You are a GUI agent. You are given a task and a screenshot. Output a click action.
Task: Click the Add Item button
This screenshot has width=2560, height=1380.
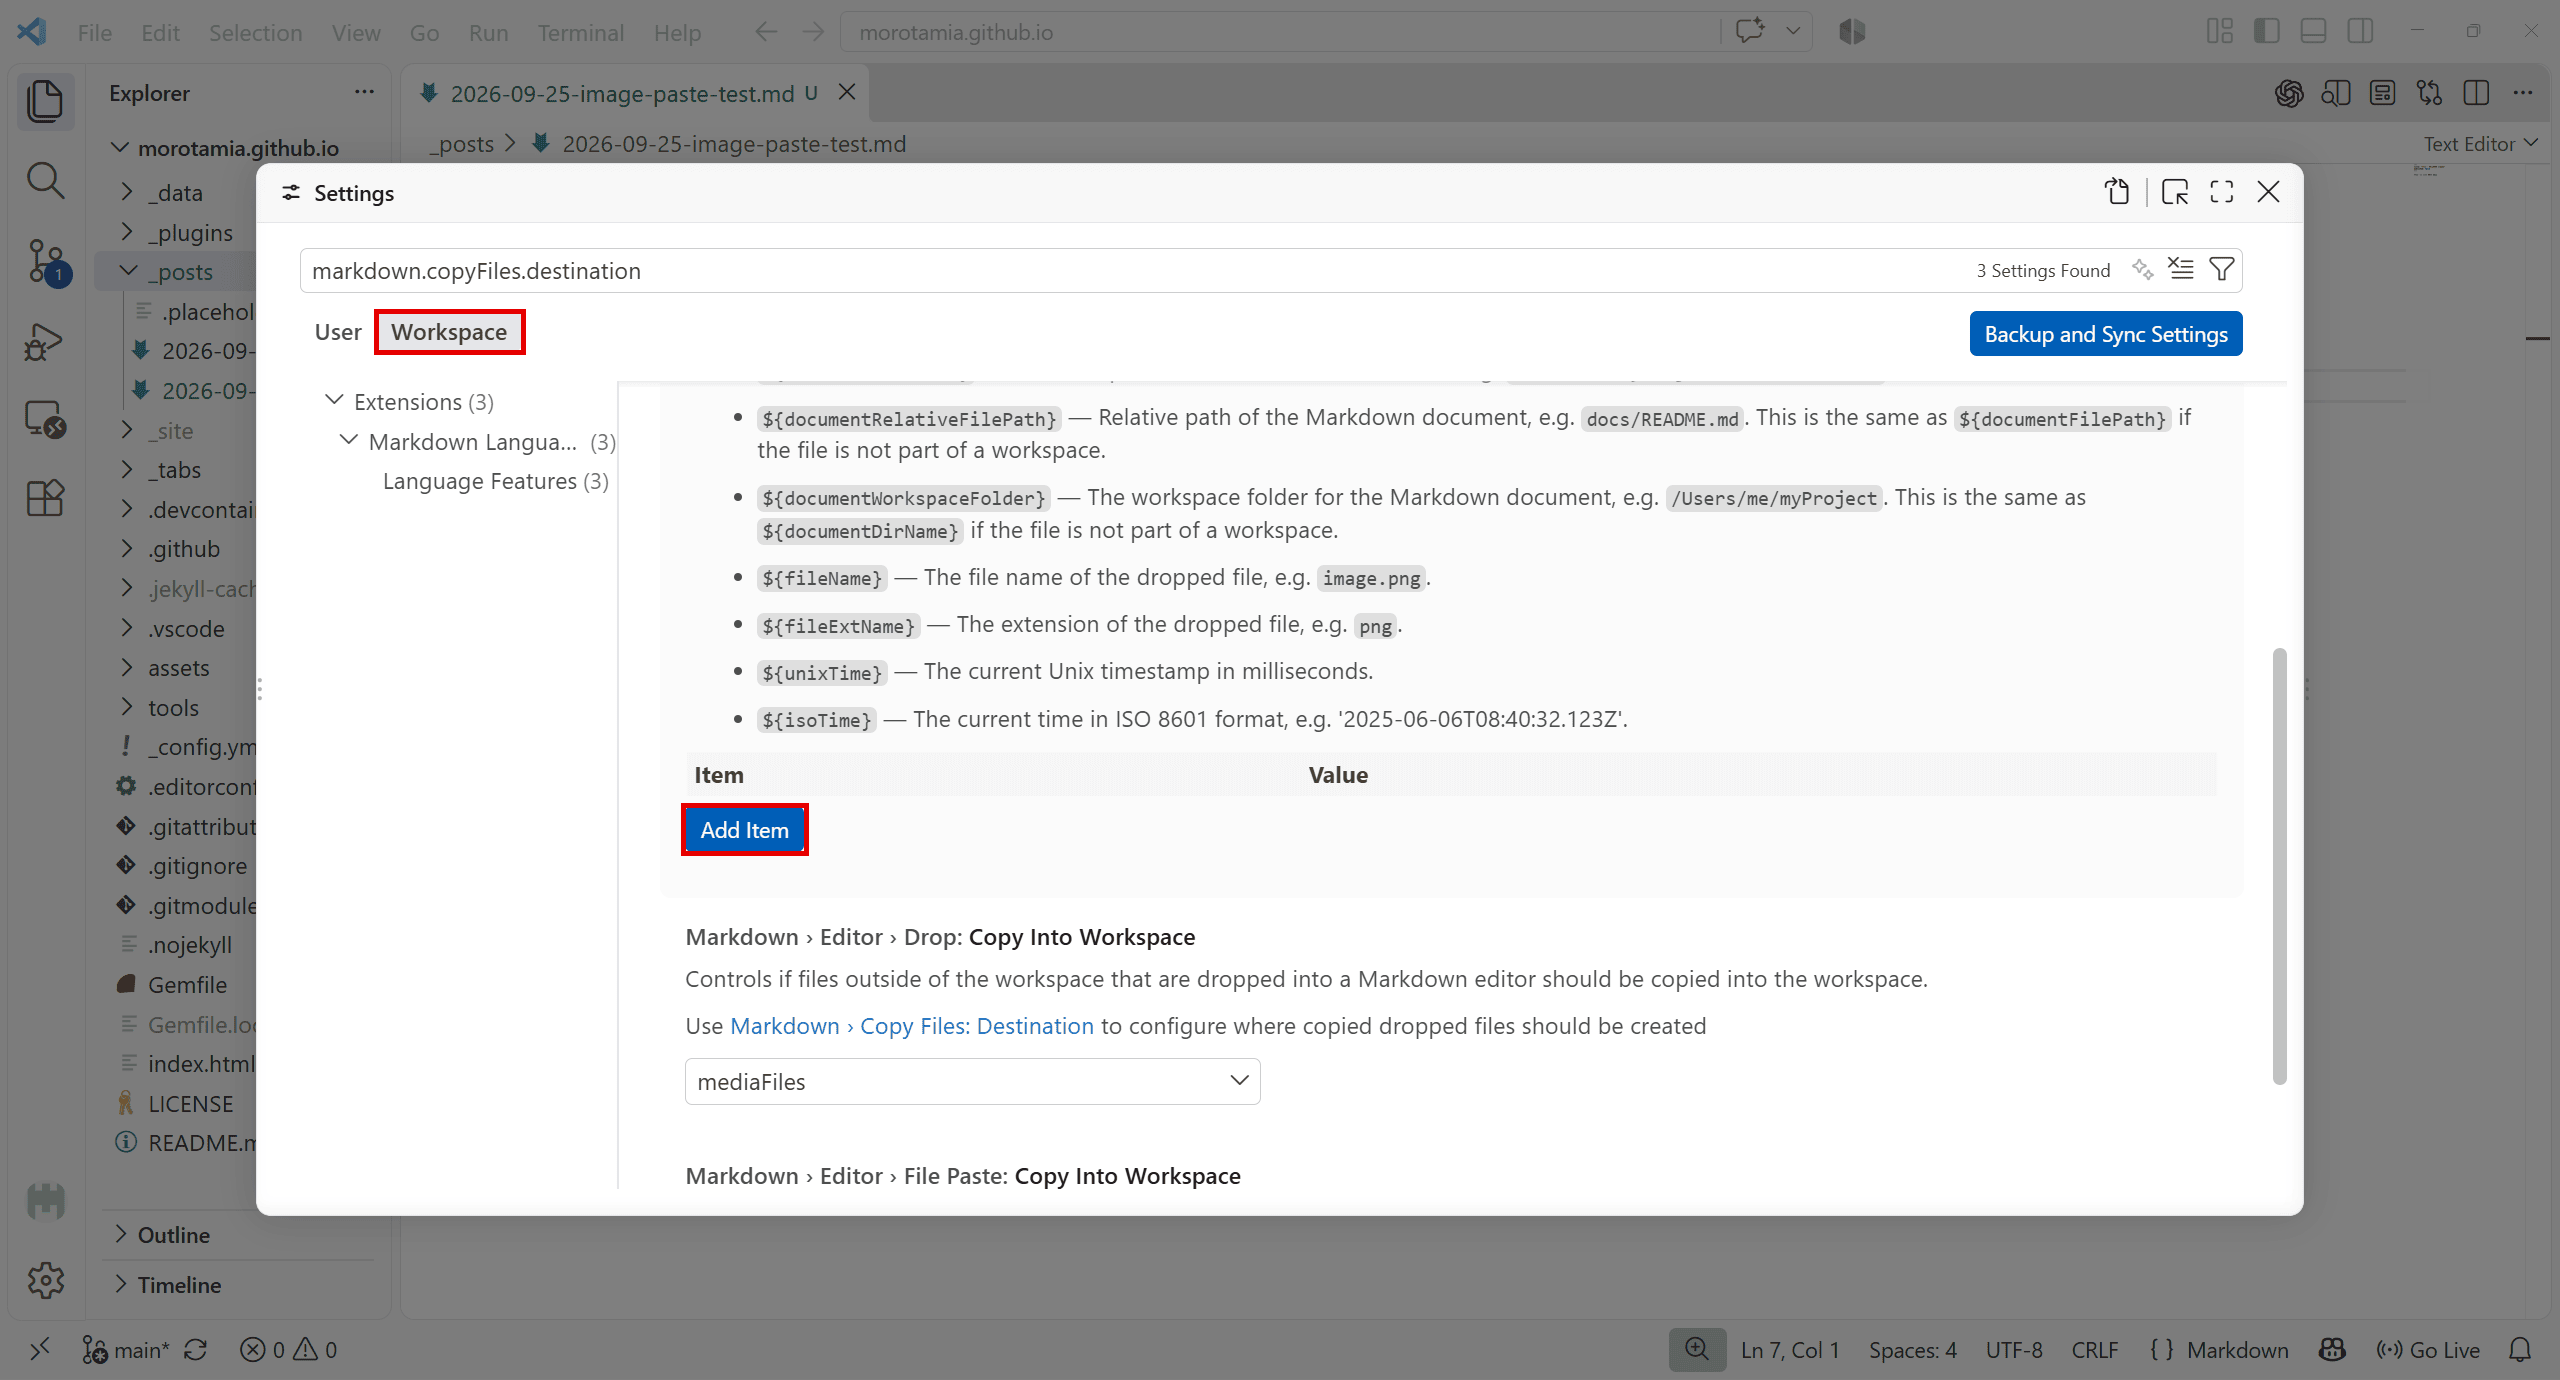(x=744, y=830)
